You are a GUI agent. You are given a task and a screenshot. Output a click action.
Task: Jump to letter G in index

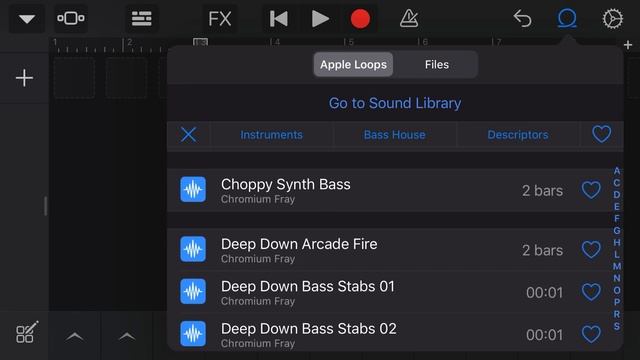point(617,230)
